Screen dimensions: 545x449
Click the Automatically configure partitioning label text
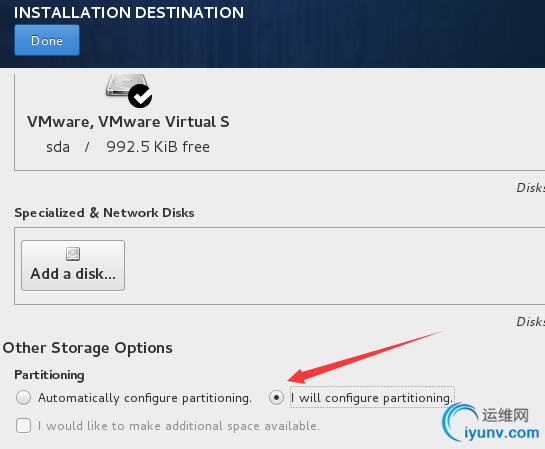pyautogui.click(x=145, y=398)
